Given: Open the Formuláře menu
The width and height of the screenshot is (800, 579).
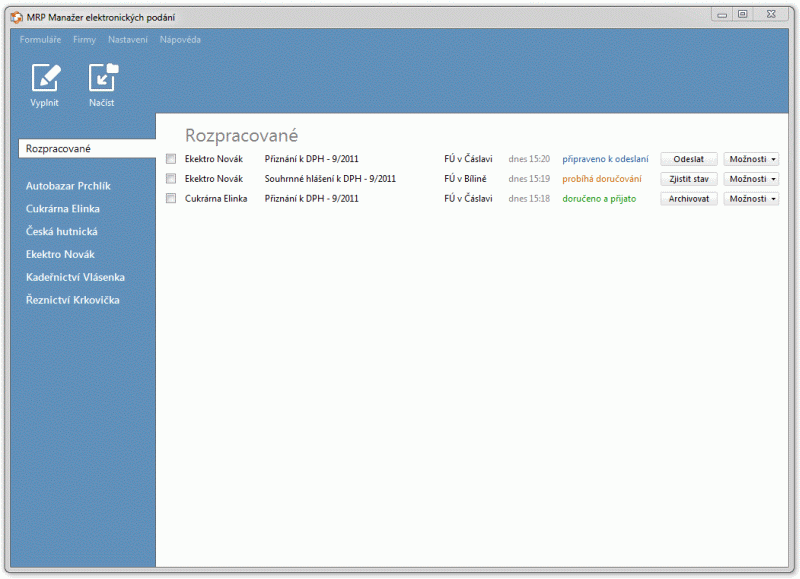Looking at the screenshot, I should click(x=40, y=40).
